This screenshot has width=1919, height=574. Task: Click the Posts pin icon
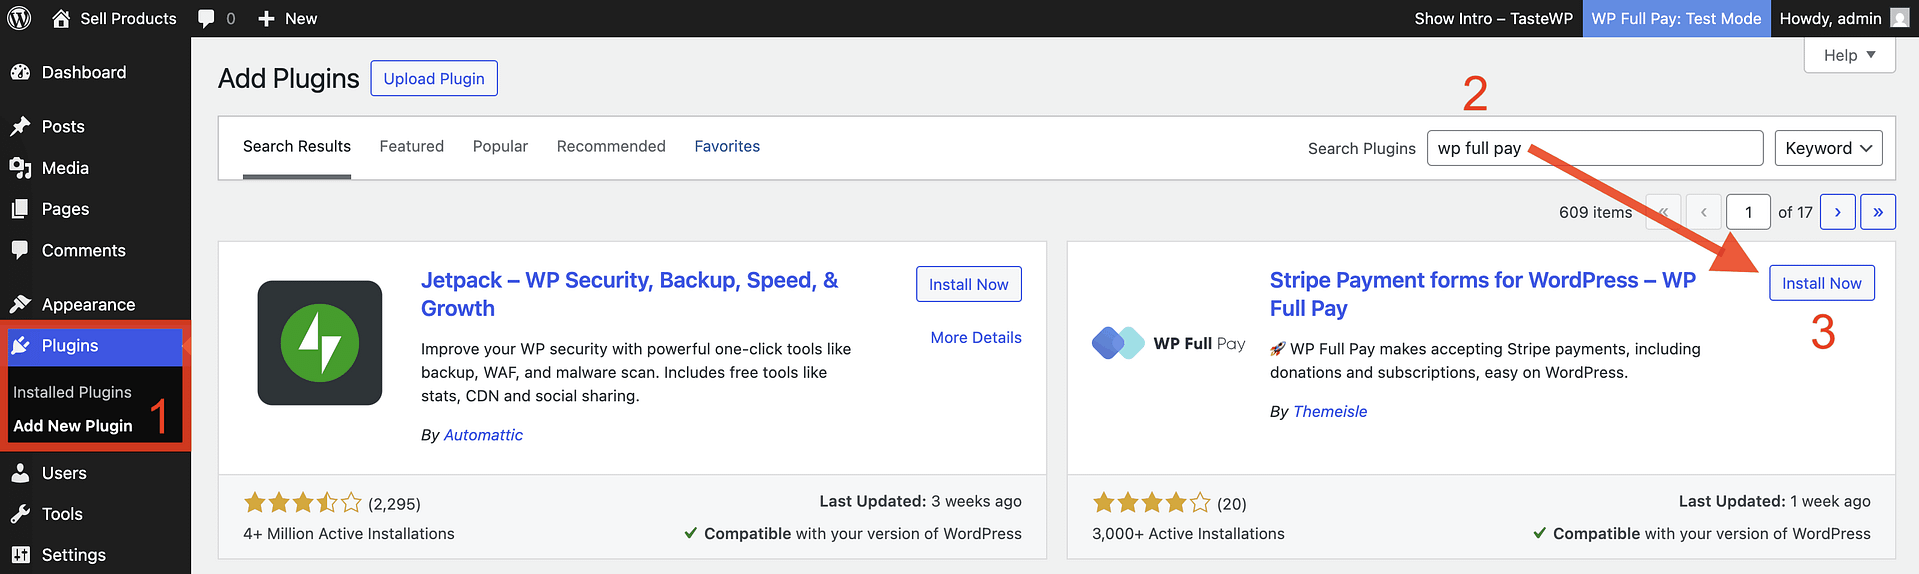20,126
